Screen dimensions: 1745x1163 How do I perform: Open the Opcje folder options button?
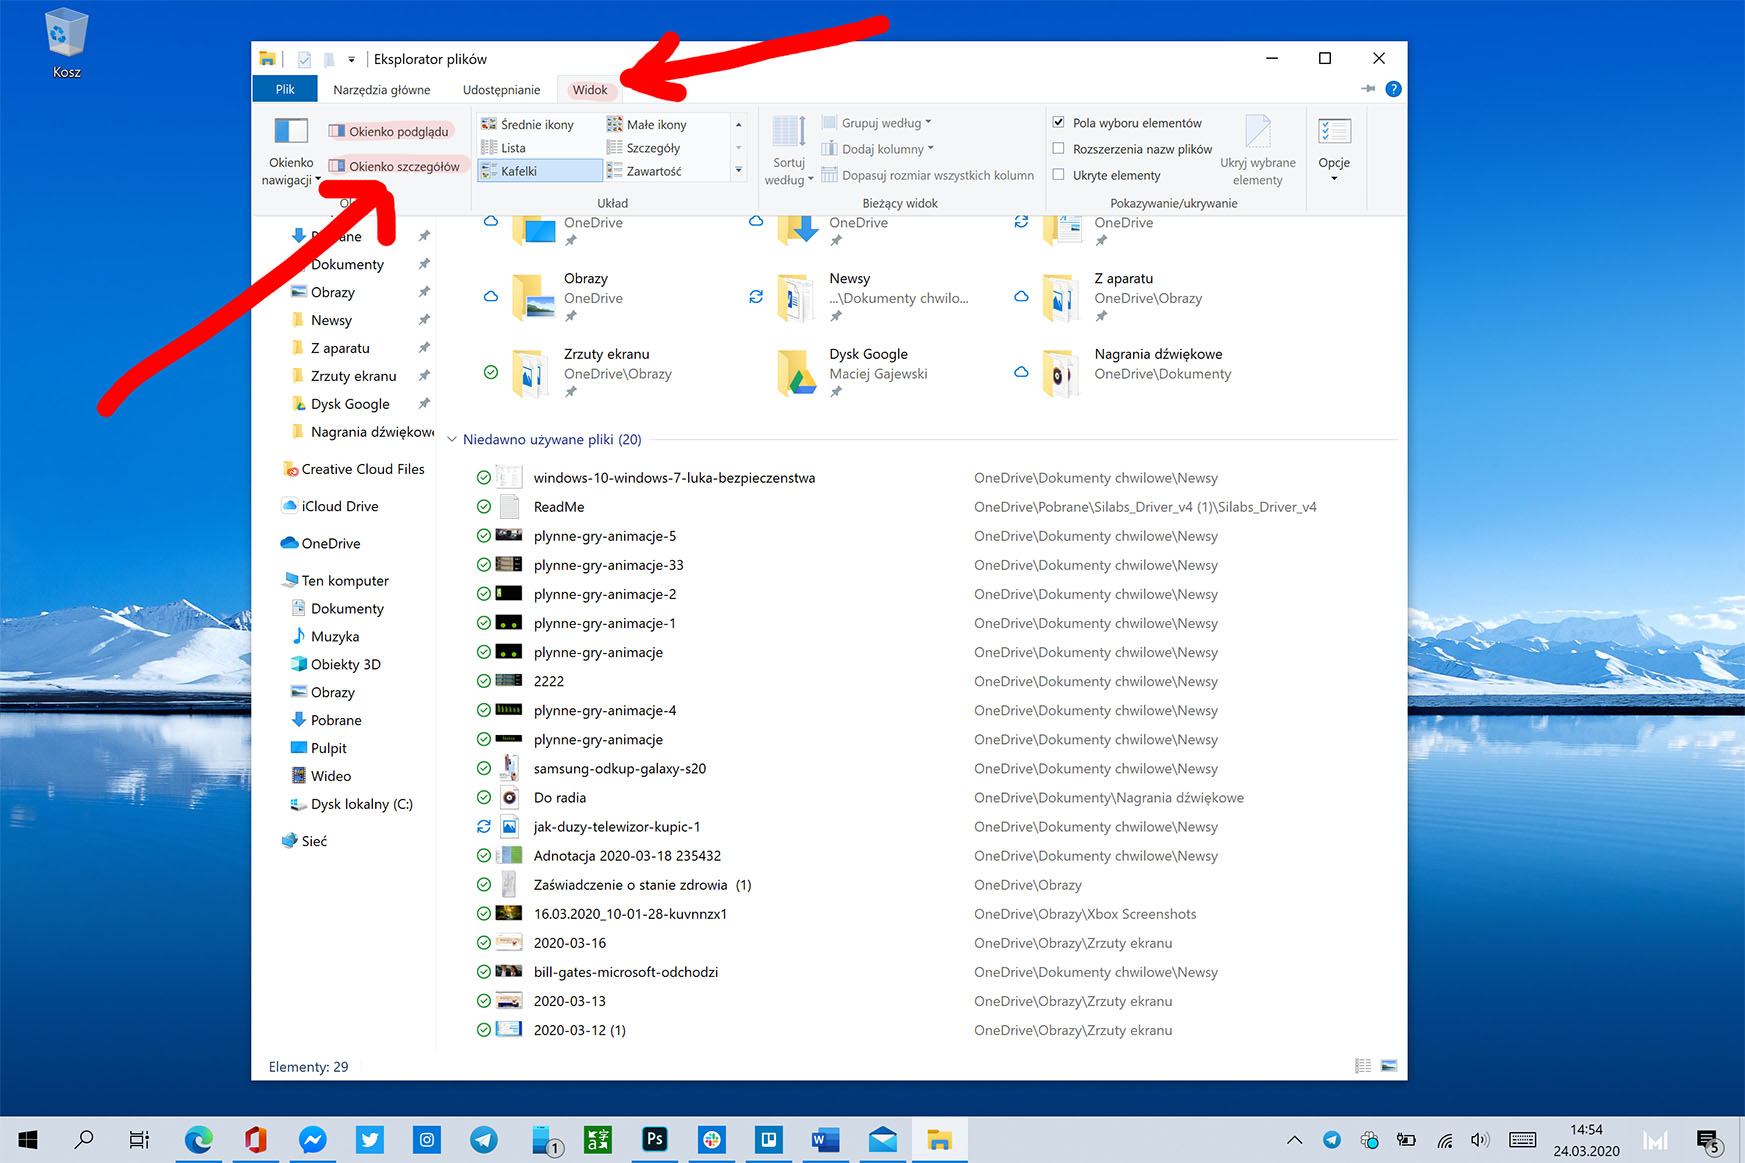pyautogui.click(x=1334, y=151)
